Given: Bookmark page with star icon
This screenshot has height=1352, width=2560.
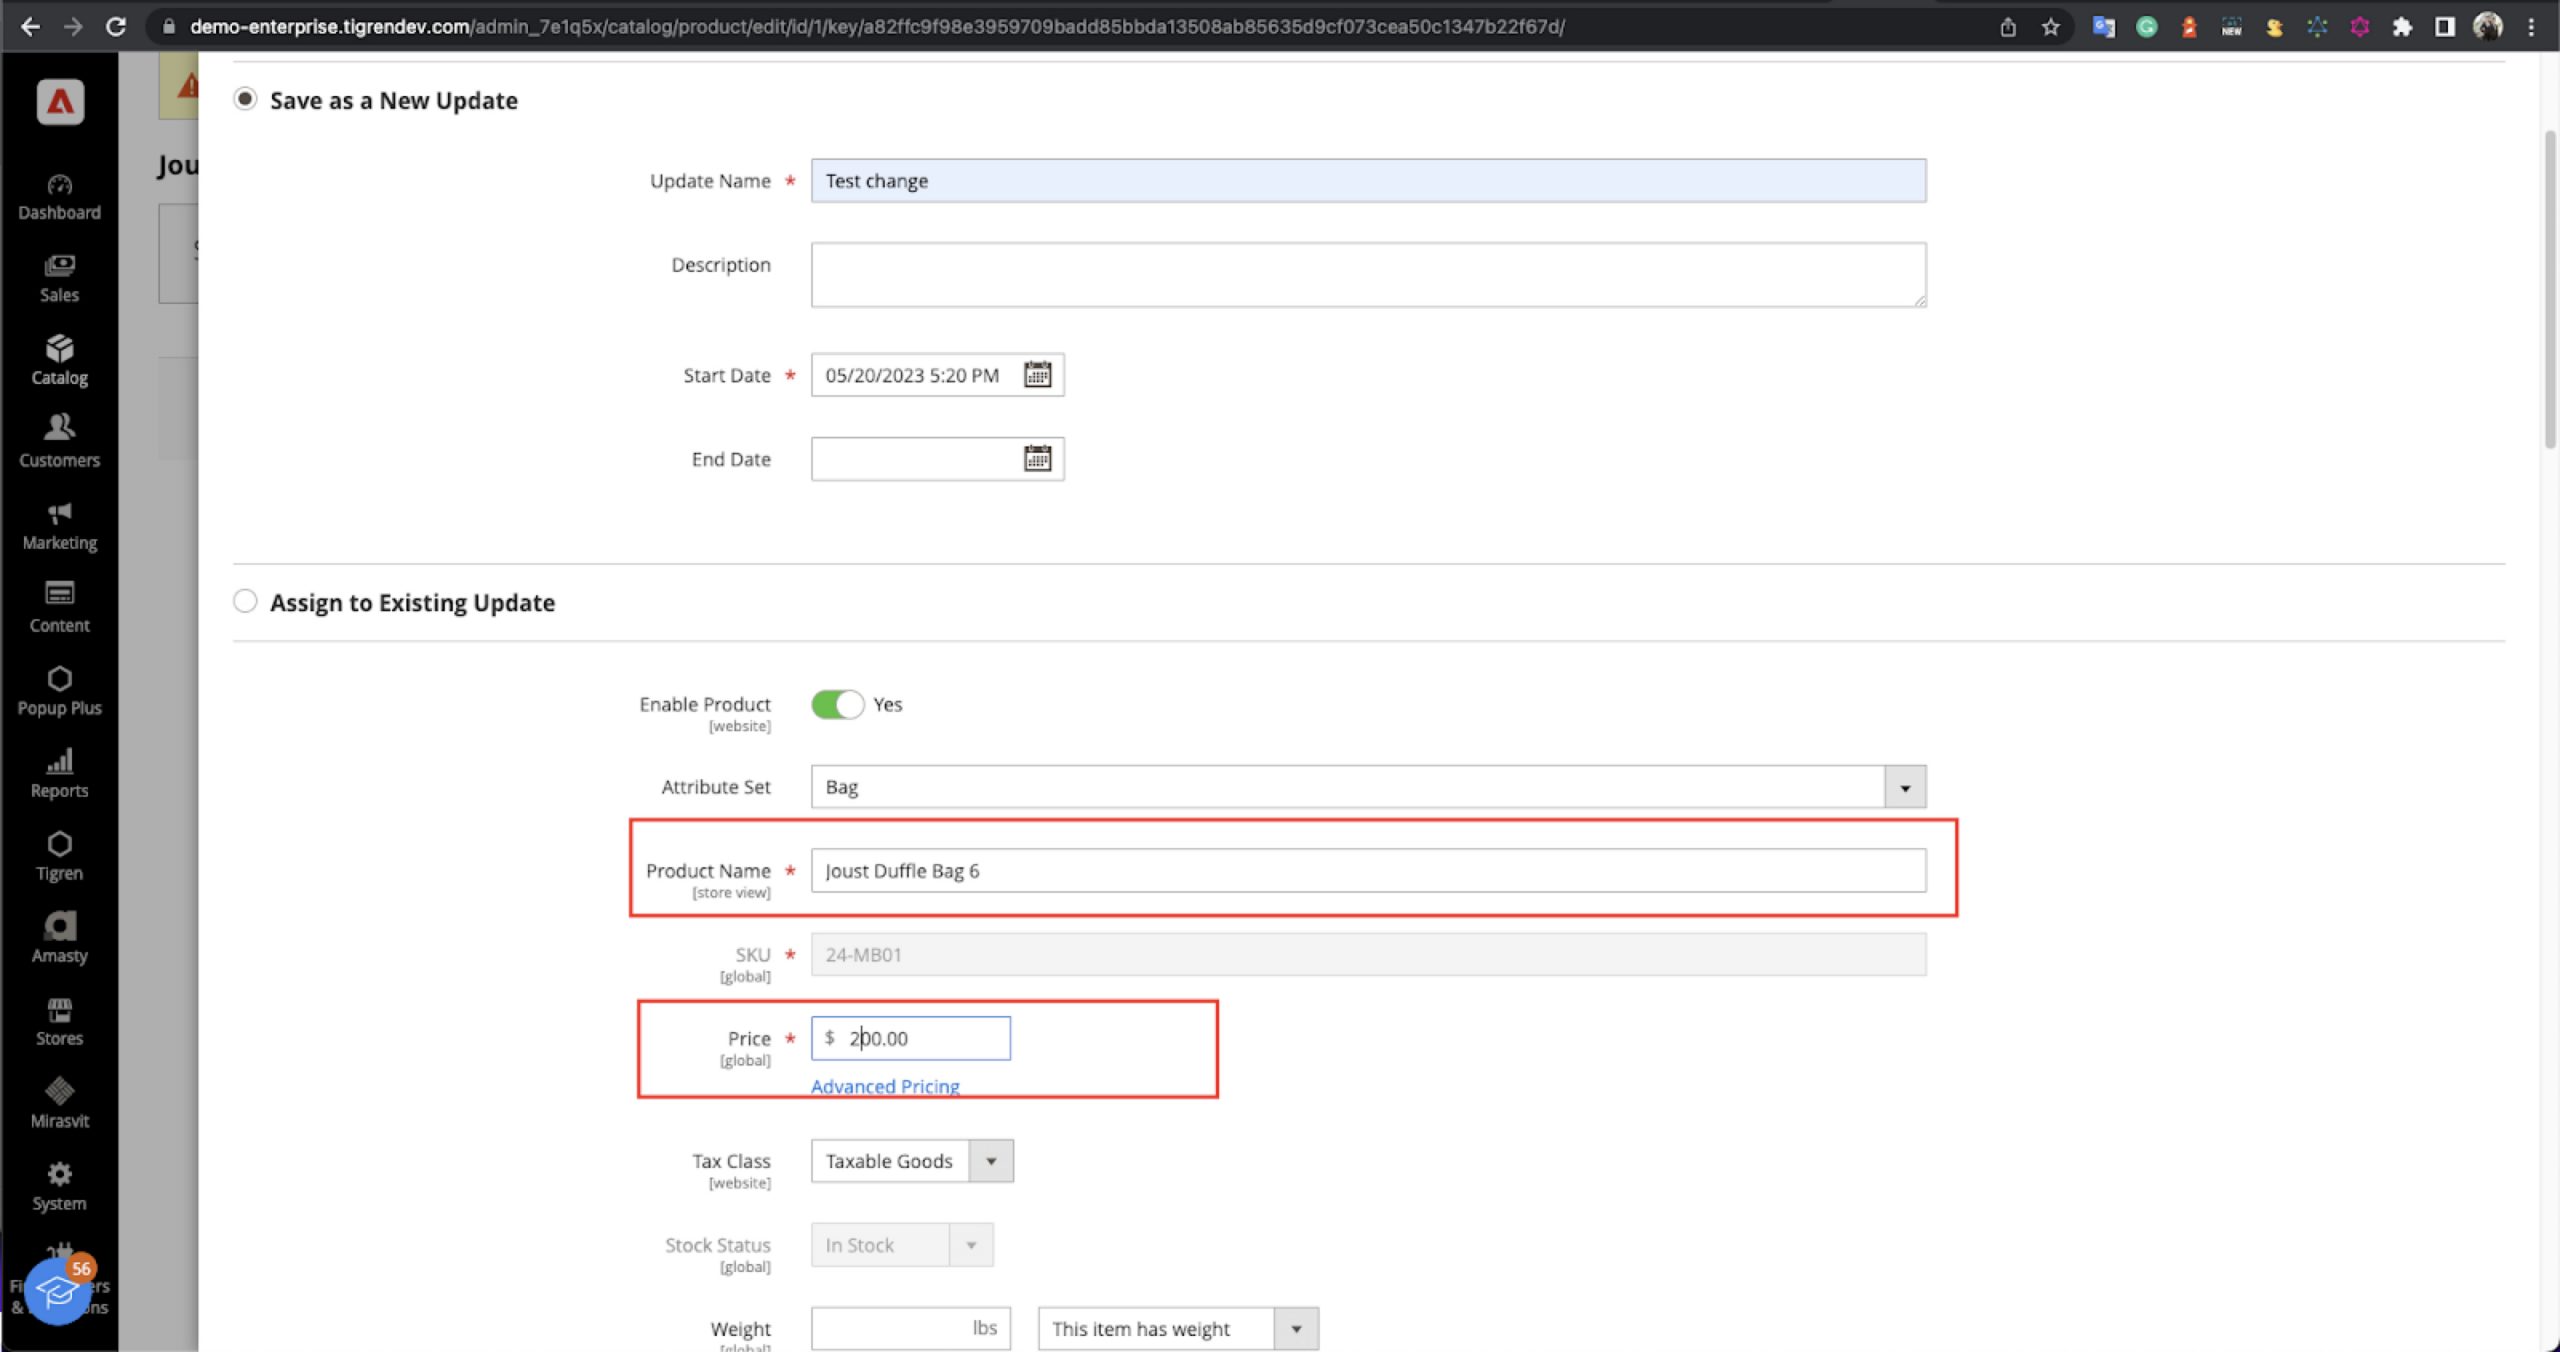Looking at the screenshot, I should click(2051, 27).
